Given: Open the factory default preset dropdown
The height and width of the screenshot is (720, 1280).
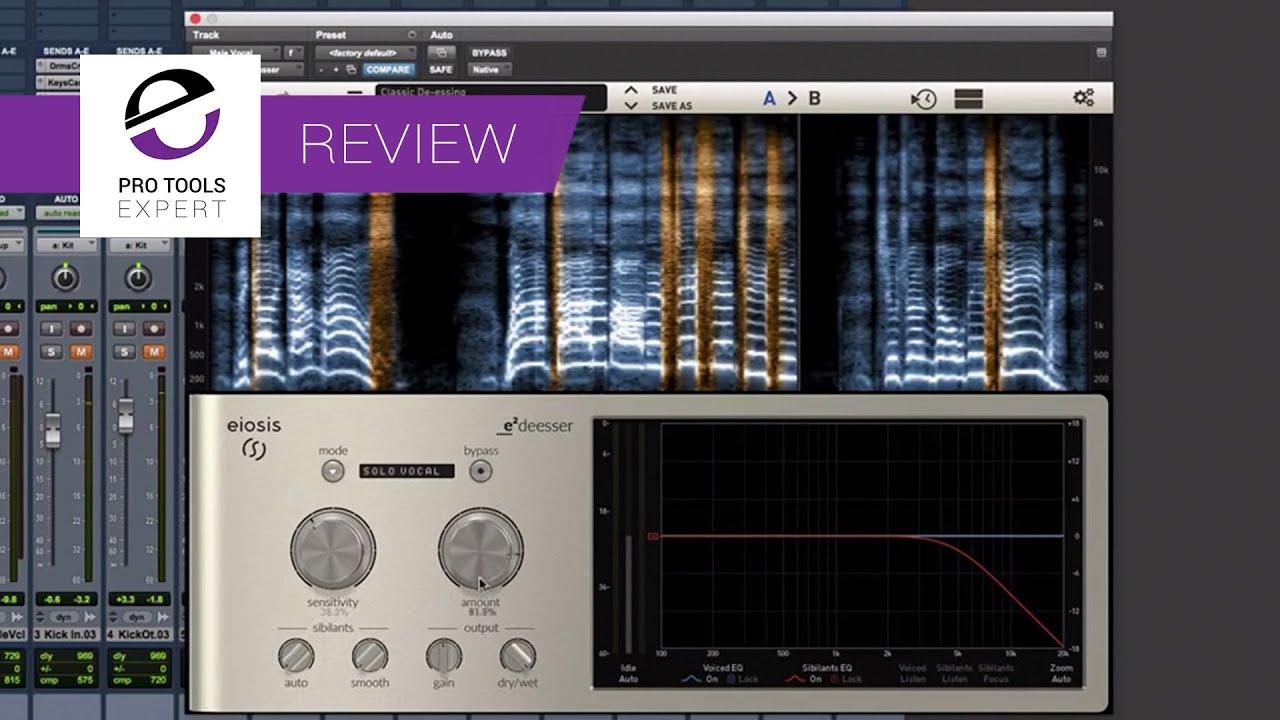Looking at the screenshot, I should point(366,52).
